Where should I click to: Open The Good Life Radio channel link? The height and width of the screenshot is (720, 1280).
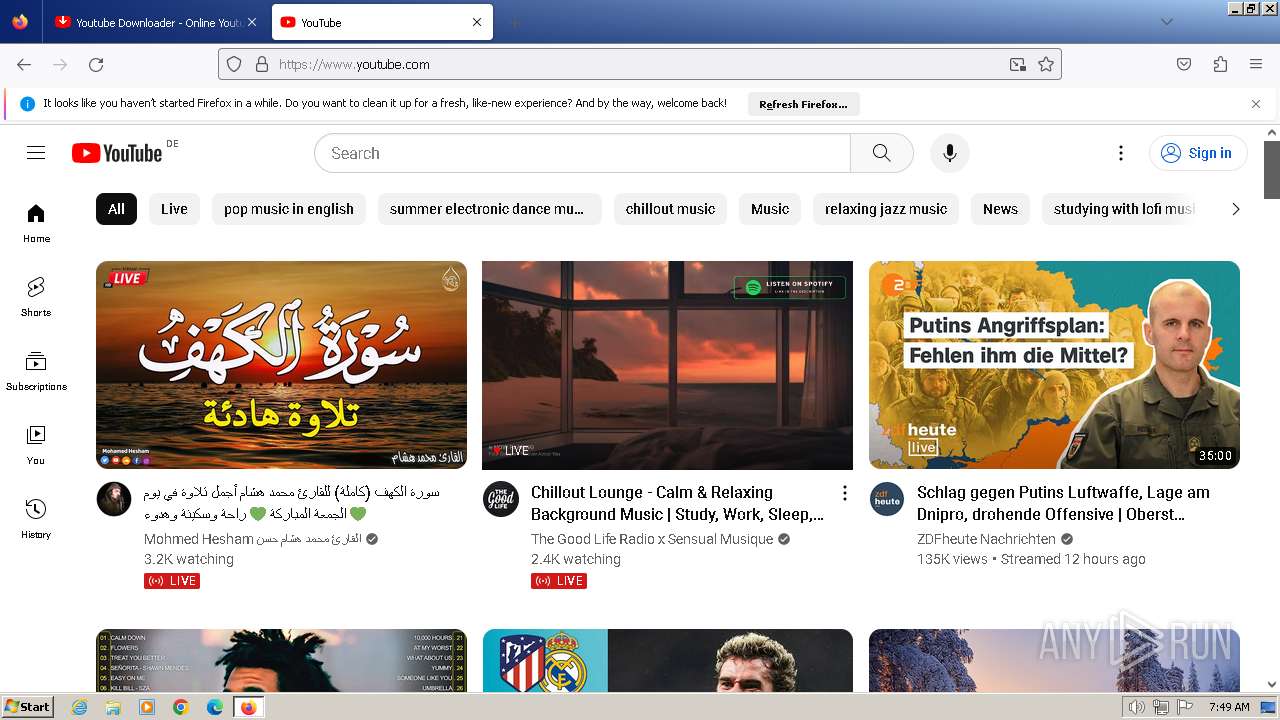tap(652, 539)
